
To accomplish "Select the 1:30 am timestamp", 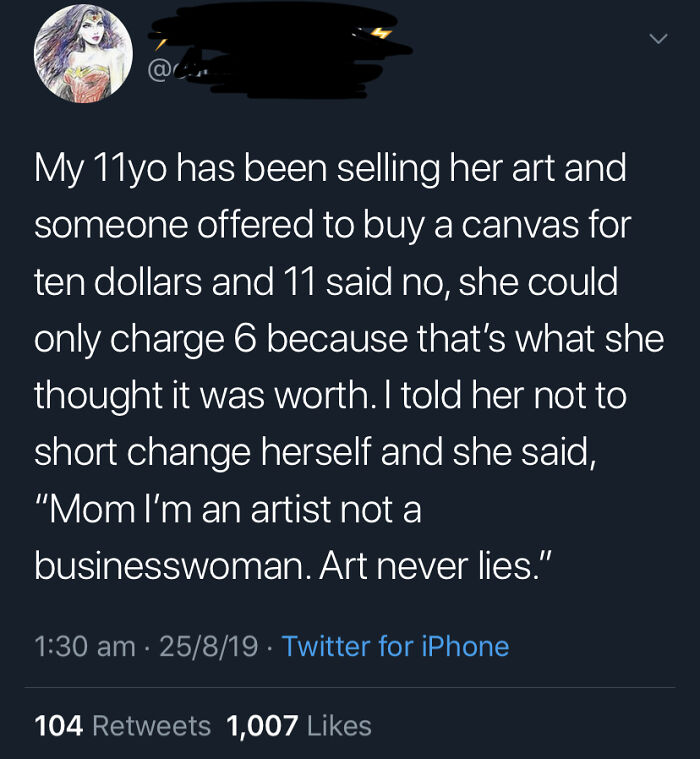I will 85,646.
